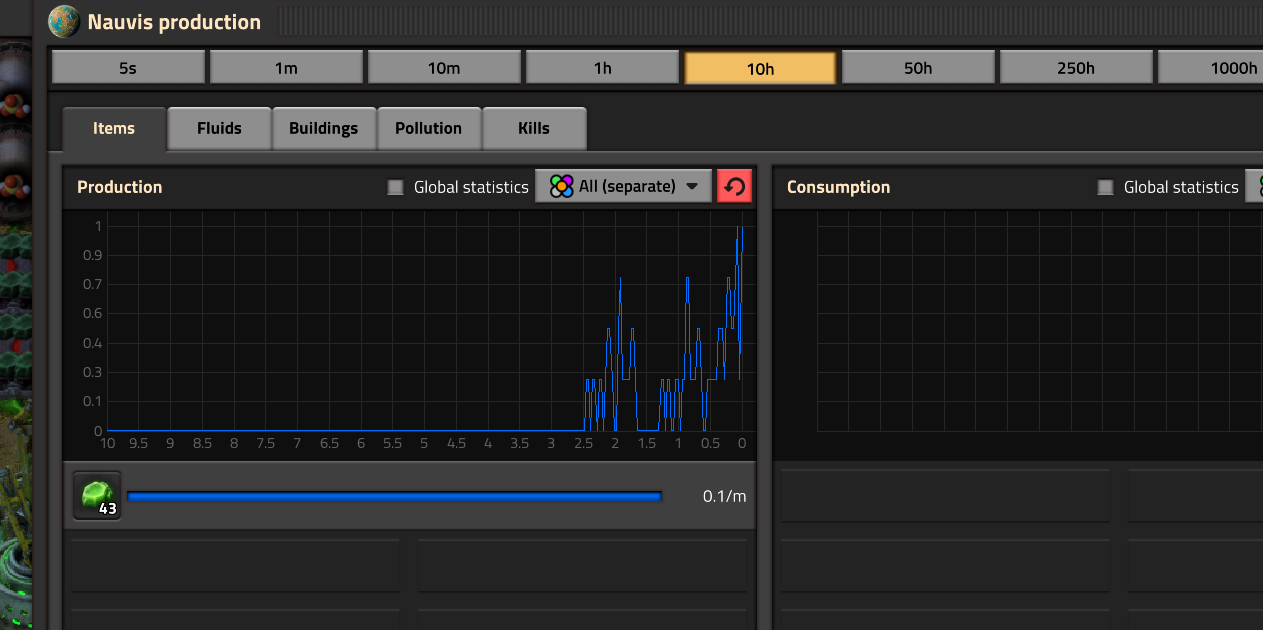Set time range to 1m
The image size is (1263, 630).
click(x=286, y=68)
